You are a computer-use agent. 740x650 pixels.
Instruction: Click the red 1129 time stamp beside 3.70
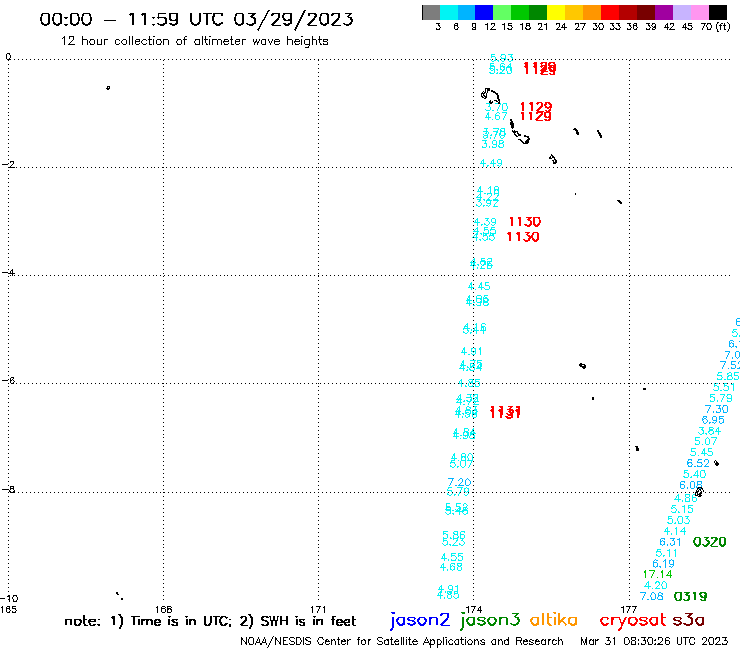point(536,107)
